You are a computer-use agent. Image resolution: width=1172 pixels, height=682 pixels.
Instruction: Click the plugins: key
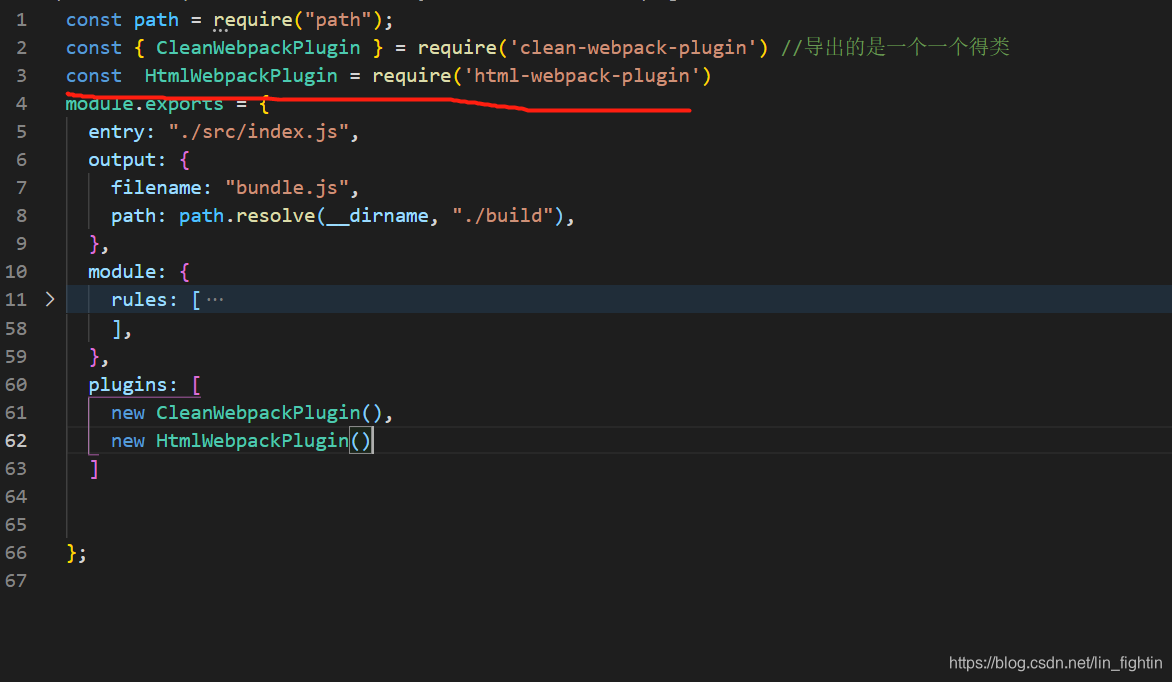133,384
